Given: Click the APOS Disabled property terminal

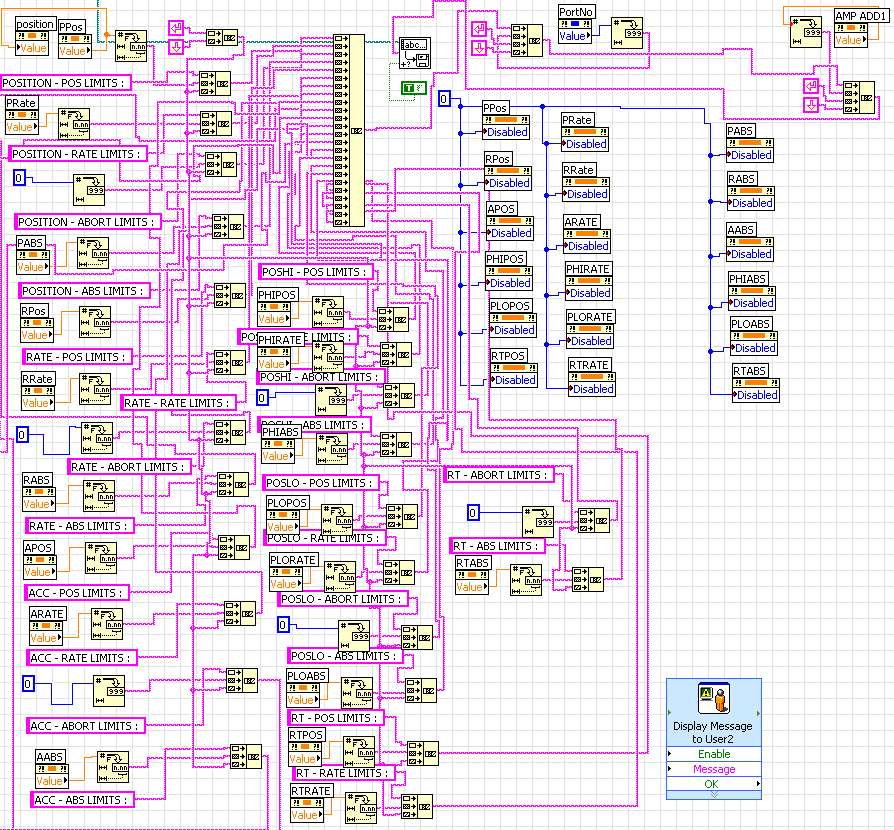Looking at the screenshot, I should (x=510, y=233).
